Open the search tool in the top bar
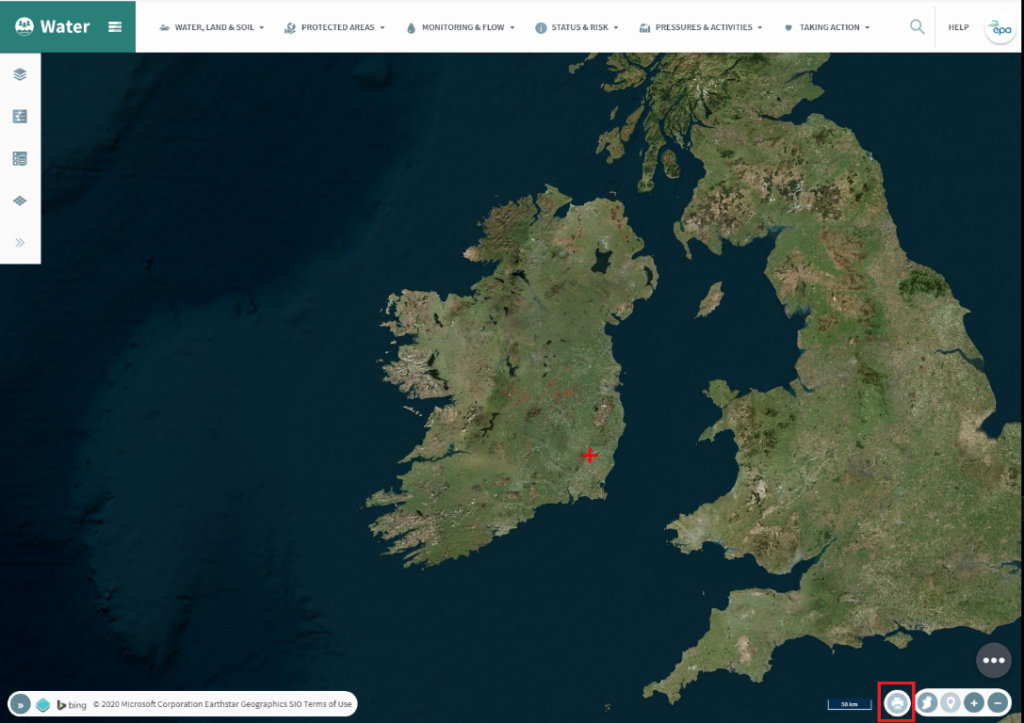 pyautogui.click(x=917, y=27)
